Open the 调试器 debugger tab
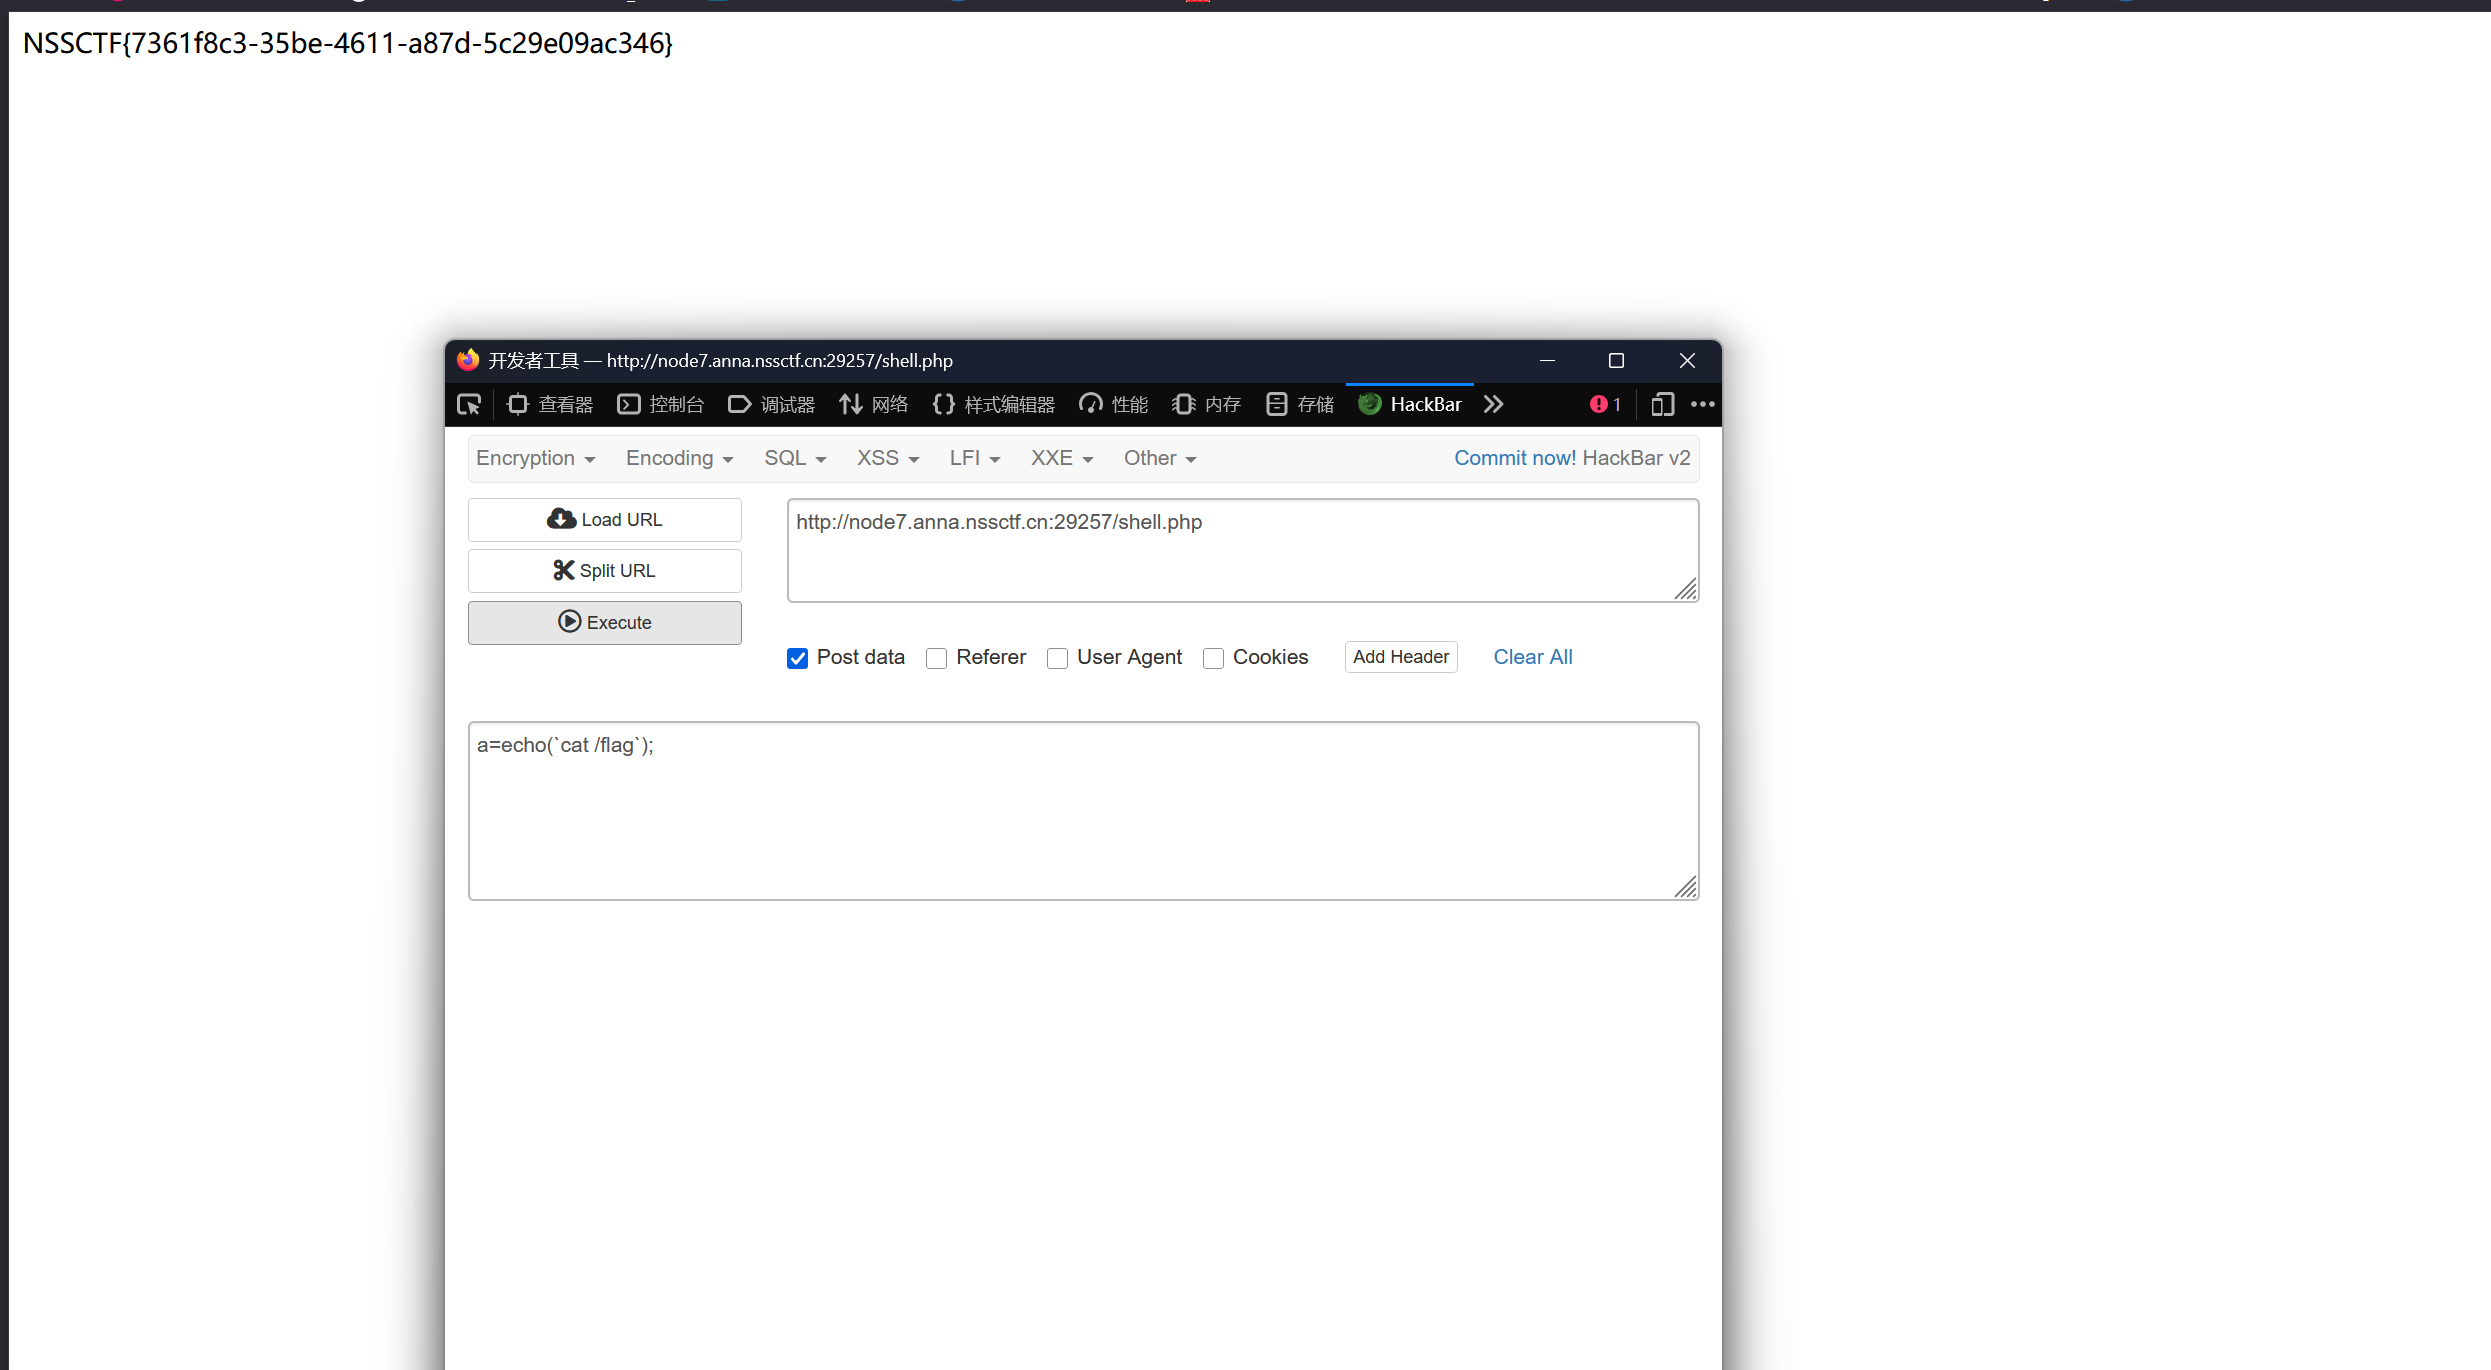 (772, 405)
